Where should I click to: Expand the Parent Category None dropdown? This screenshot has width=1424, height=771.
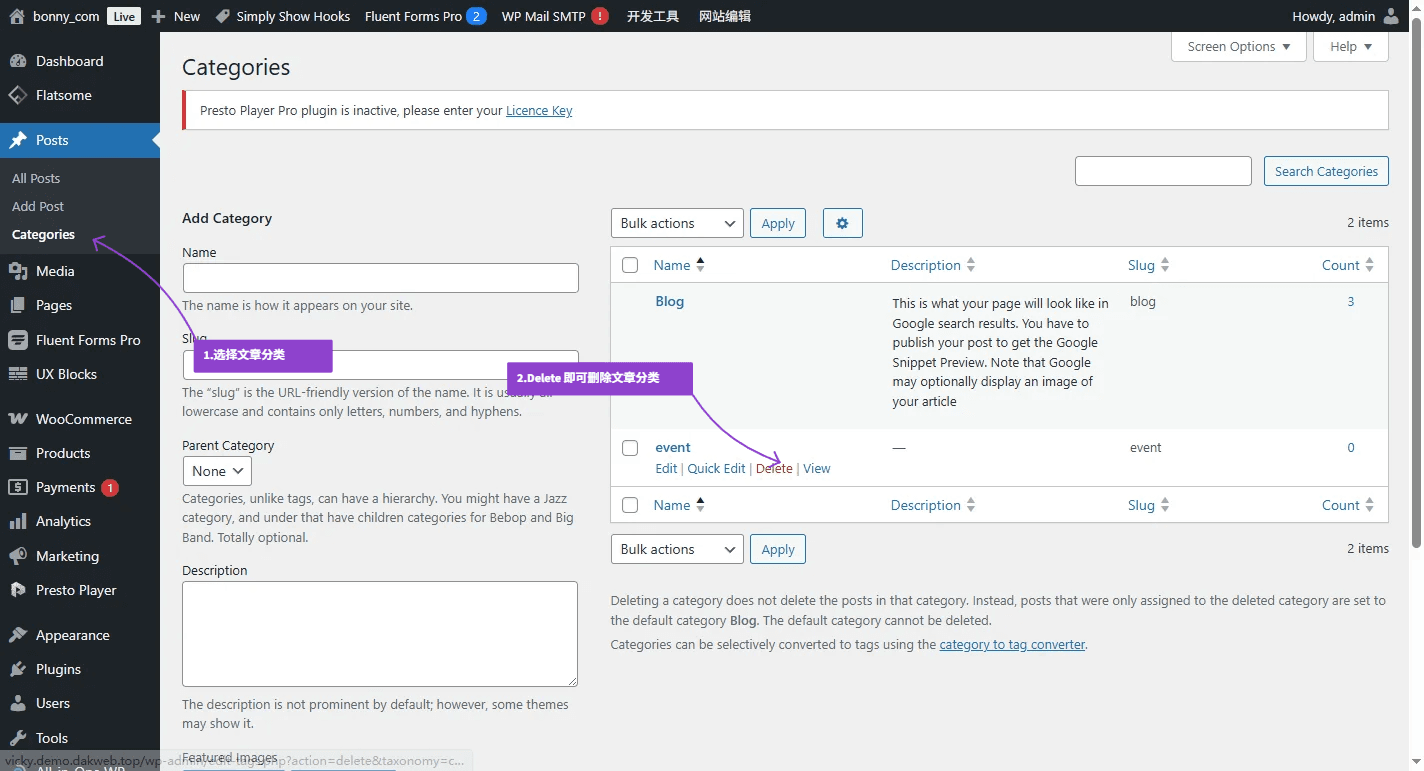(217, 471)
